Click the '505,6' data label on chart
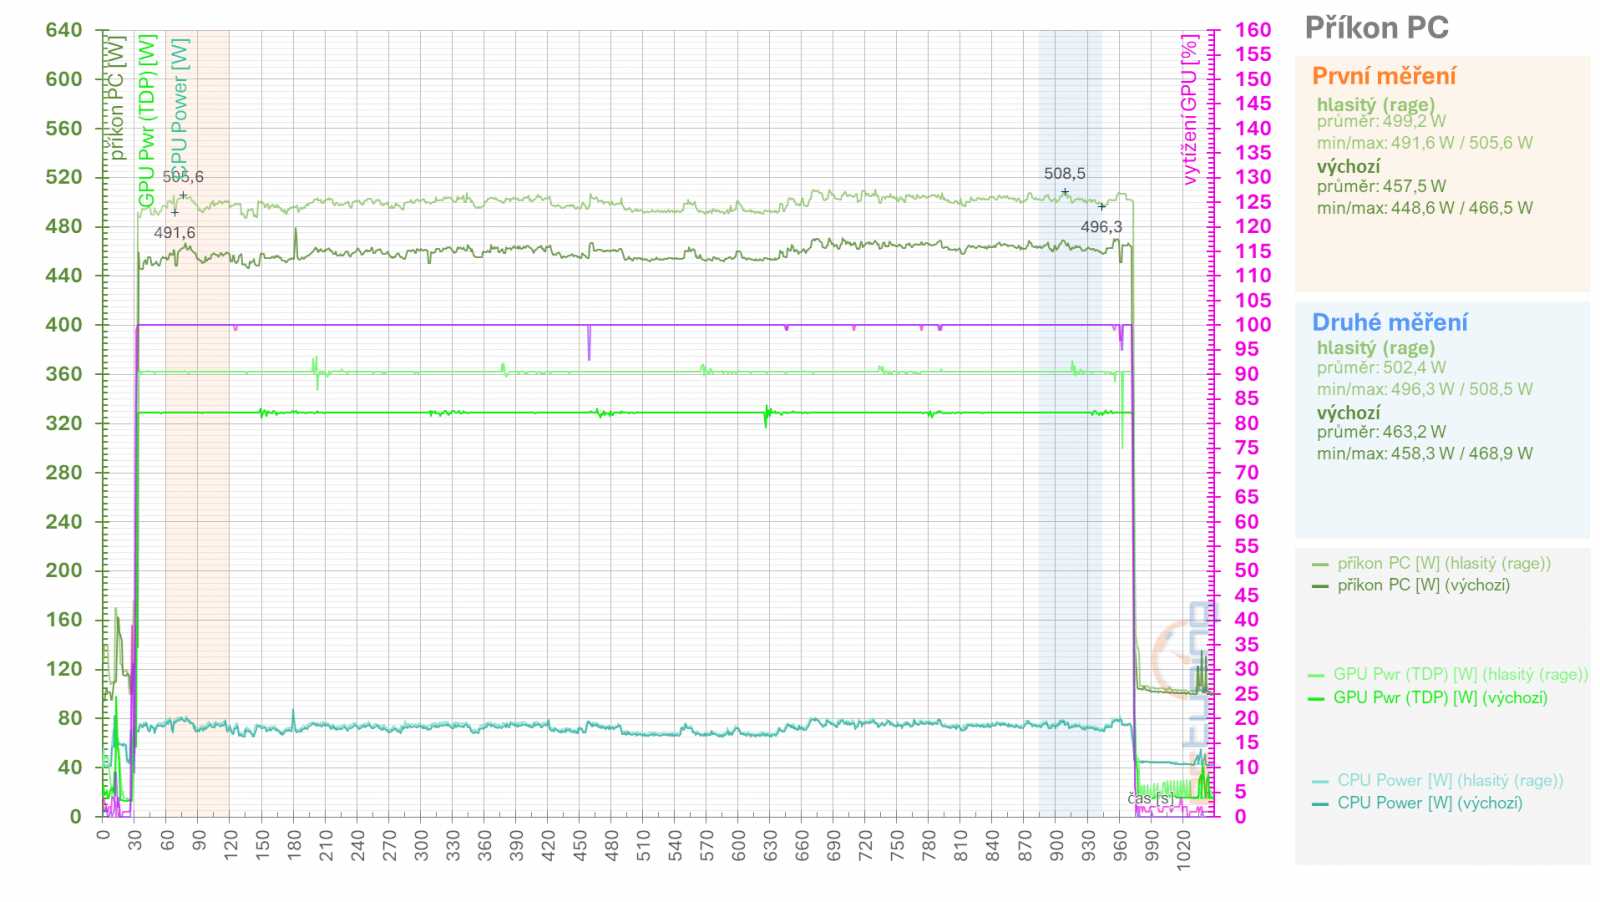Screen dimensions: 1600x902 click(x=183, y=177)
